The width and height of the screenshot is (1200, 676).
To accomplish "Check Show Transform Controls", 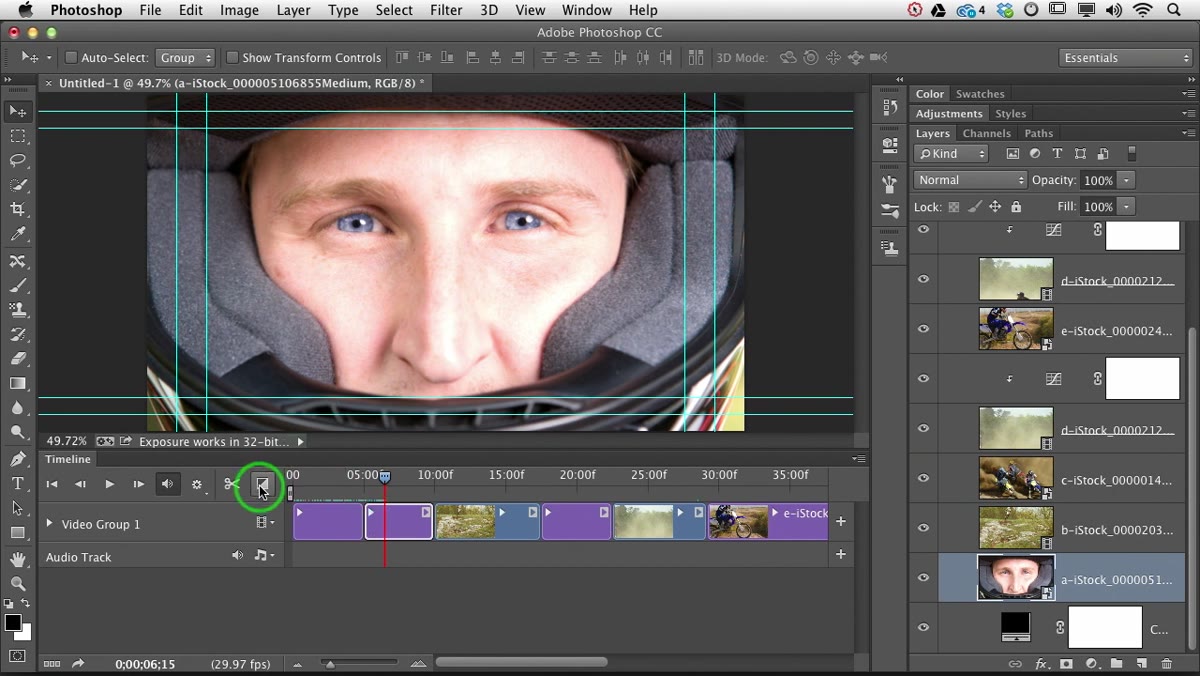I will [x=232, y=58].
